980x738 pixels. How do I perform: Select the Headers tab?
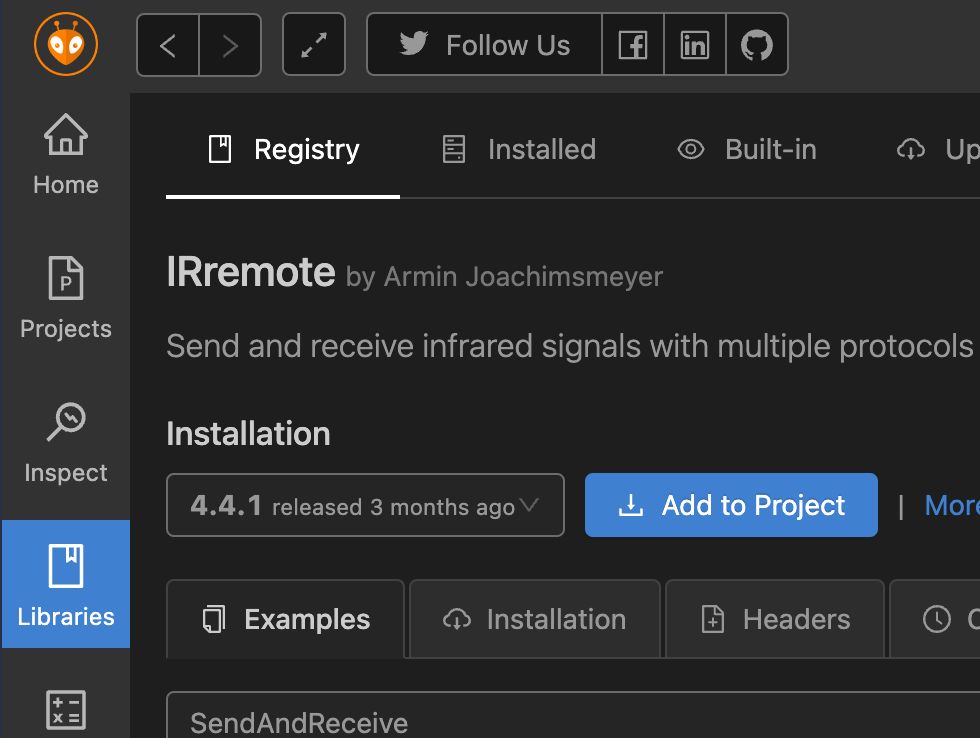(x=775, y=619)
